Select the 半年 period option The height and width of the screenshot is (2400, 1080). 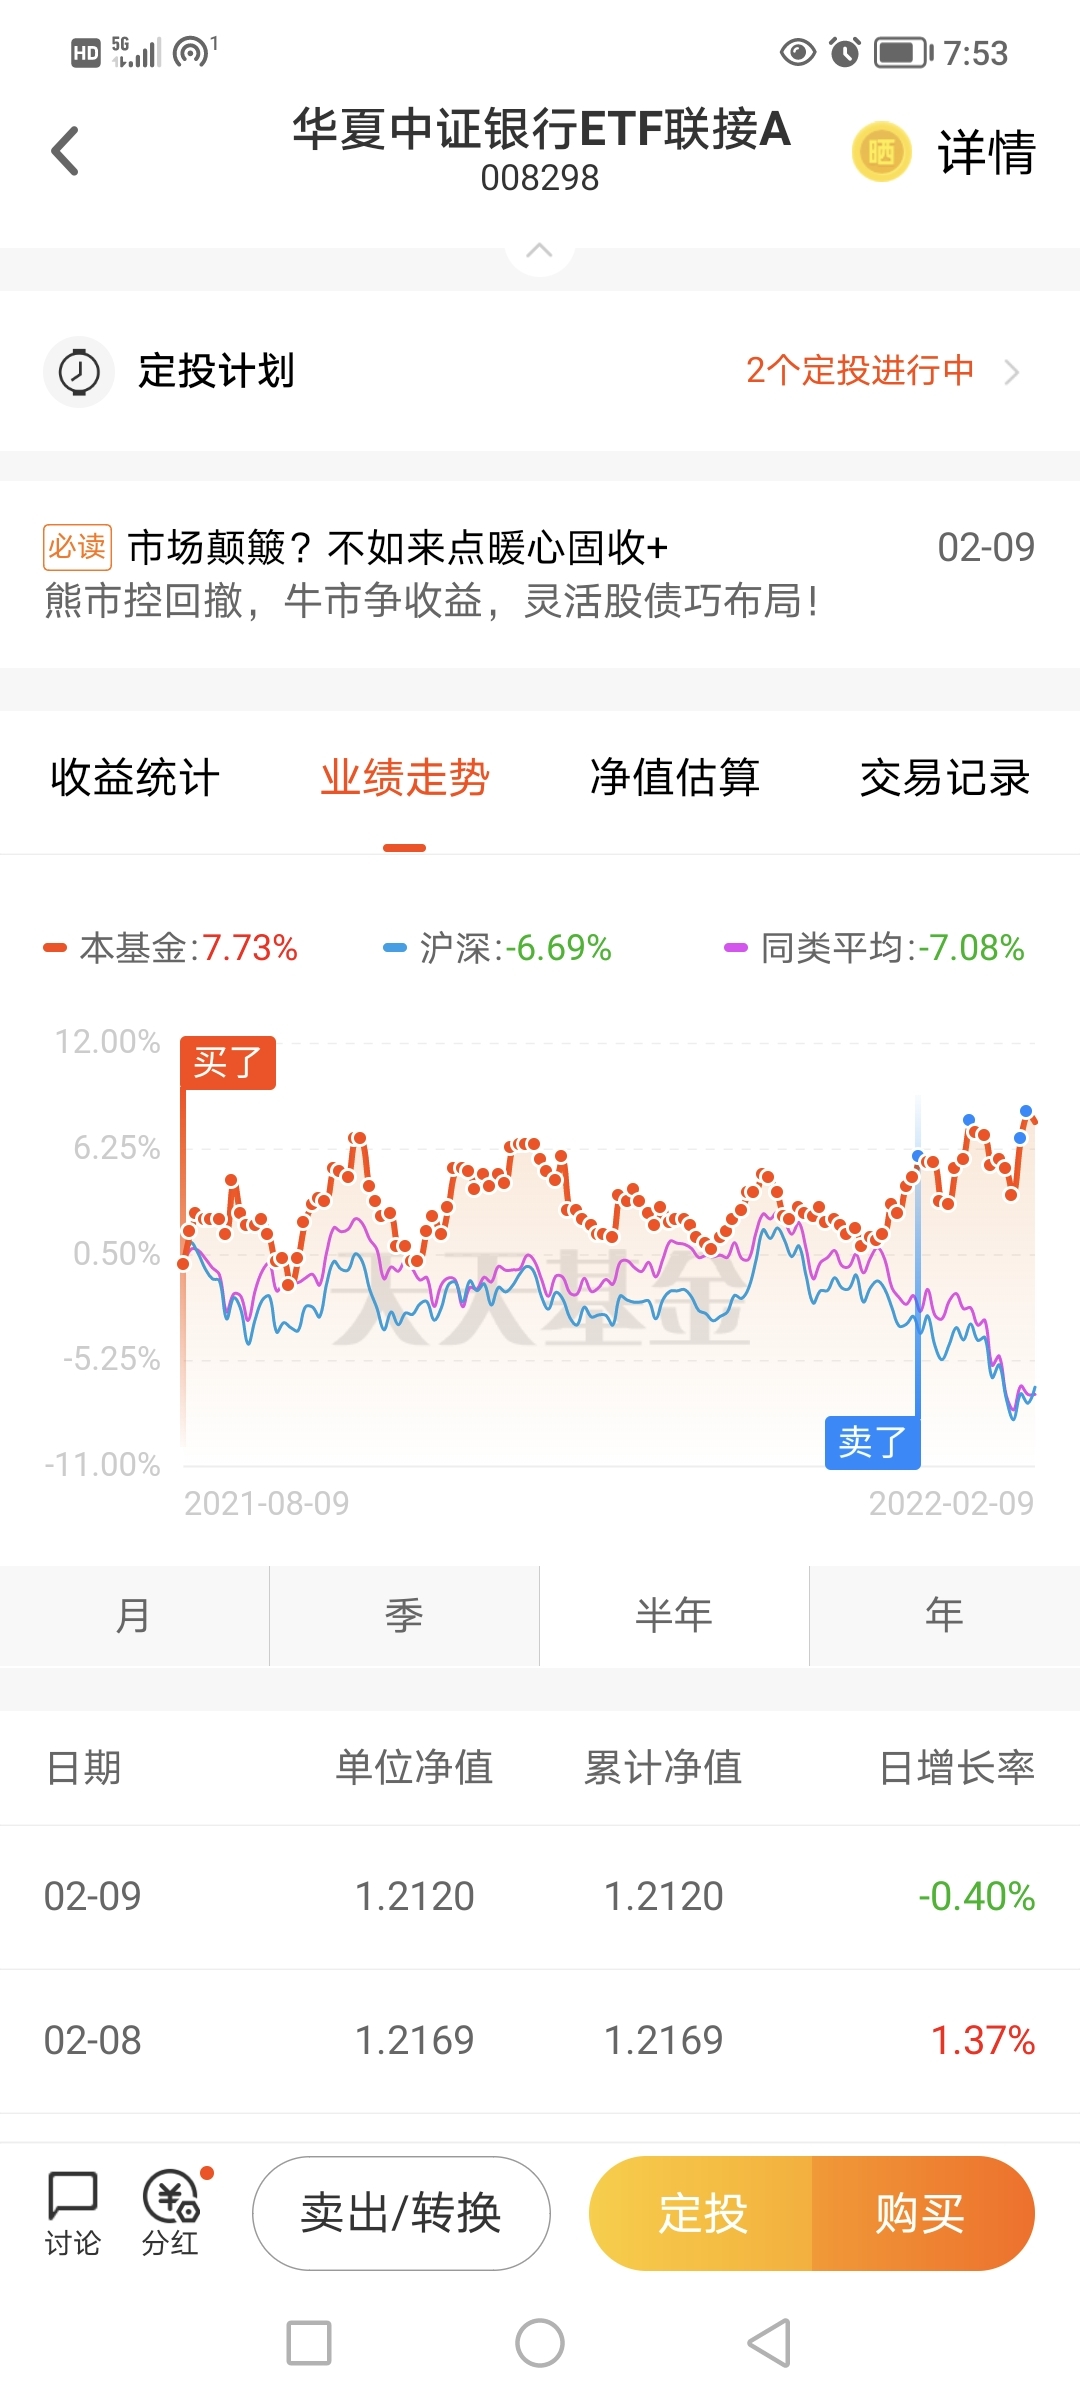click(674, 1615)
